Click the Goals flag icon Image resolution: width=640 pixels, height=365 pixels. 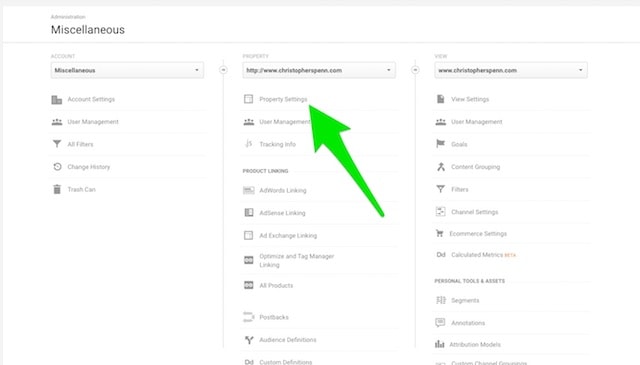pos(440,144)
